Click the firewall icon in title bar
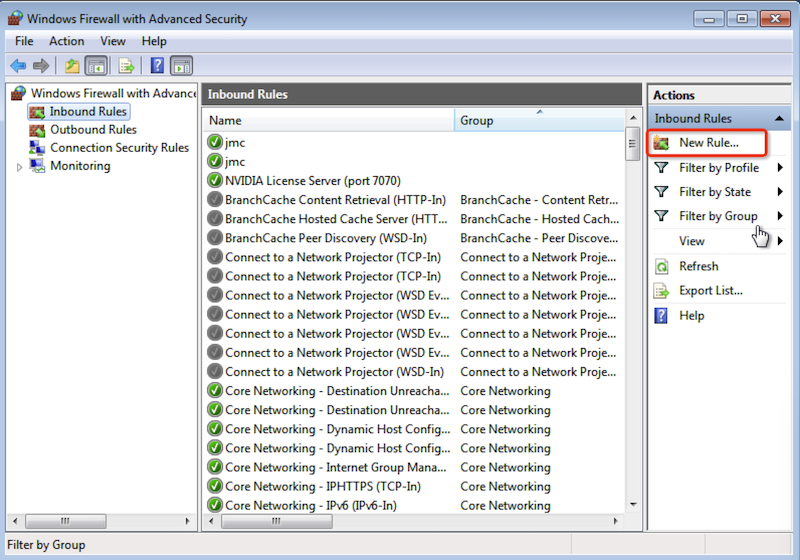 (15, 18)
